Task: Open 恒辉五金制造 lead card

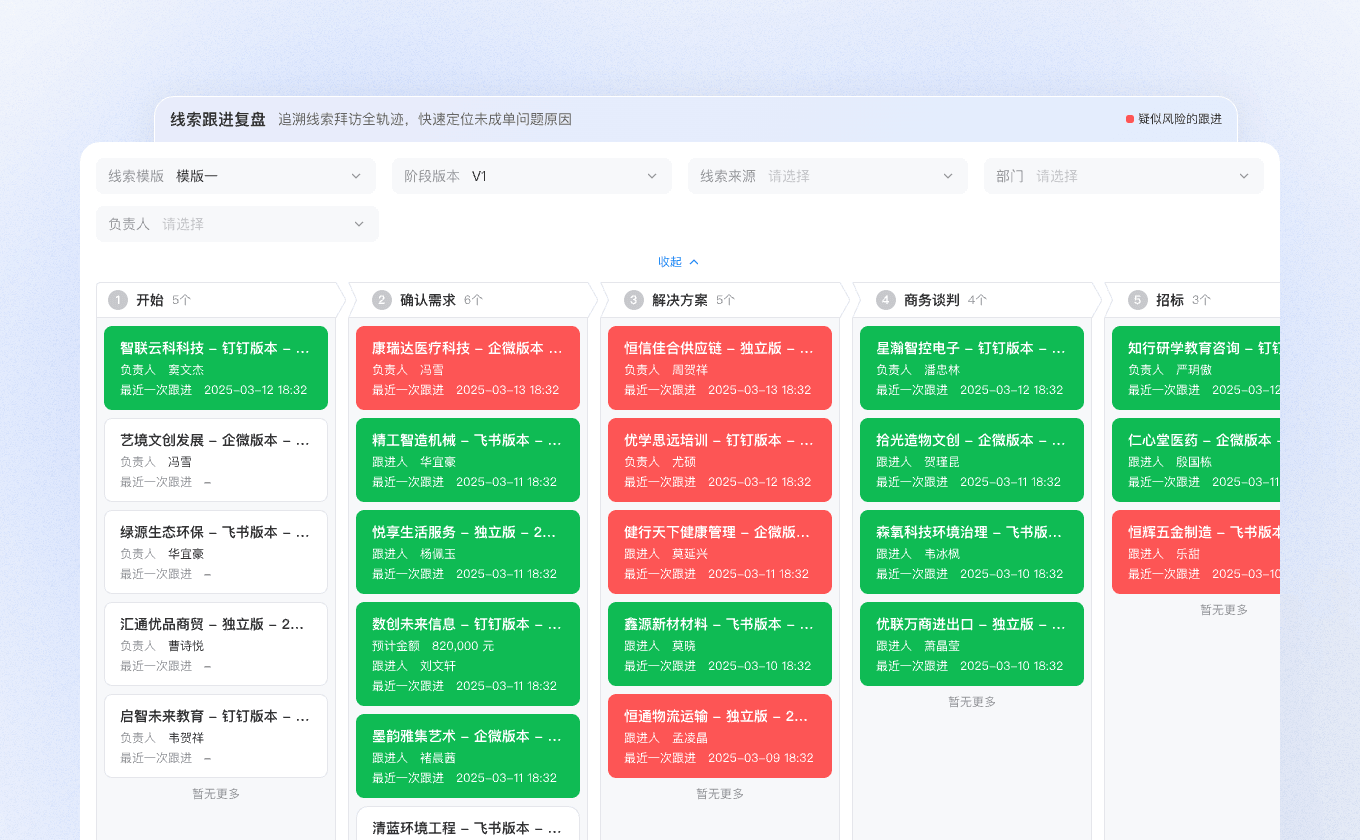Action: coord(1196,552)
